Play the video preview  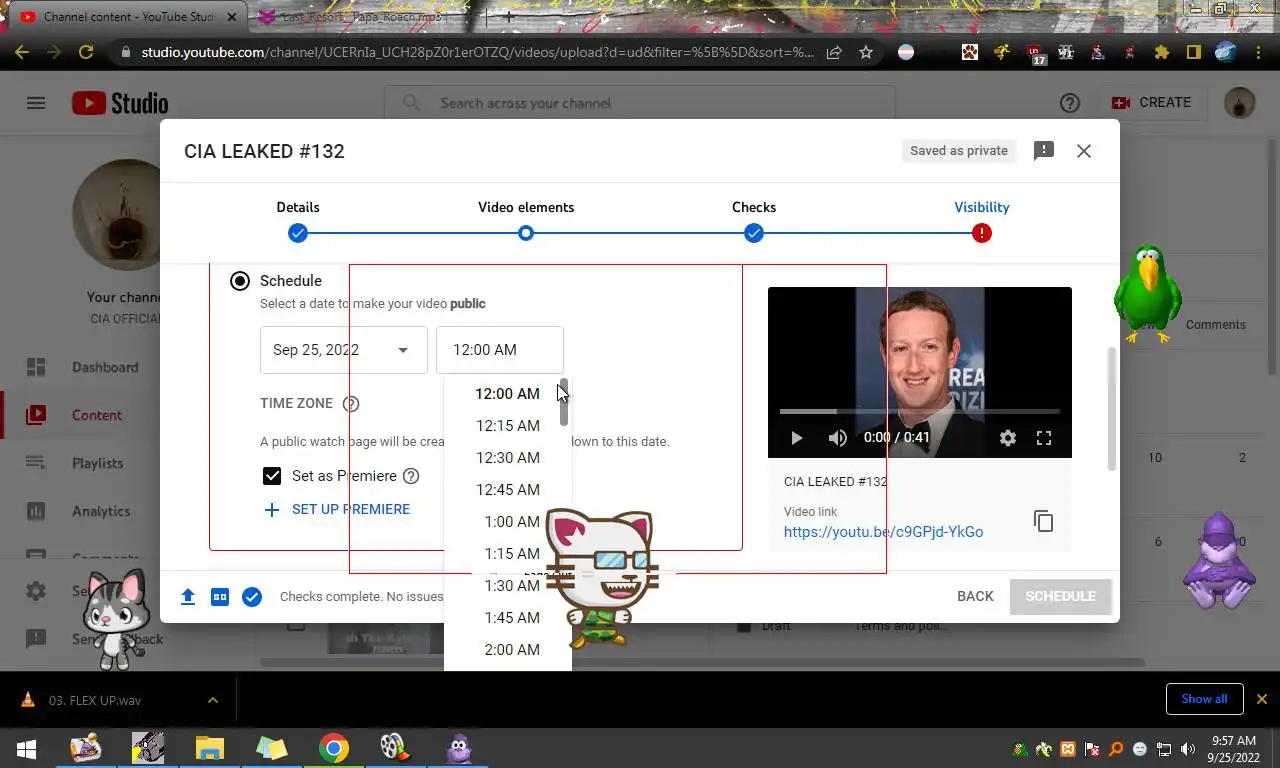[797, 438]
